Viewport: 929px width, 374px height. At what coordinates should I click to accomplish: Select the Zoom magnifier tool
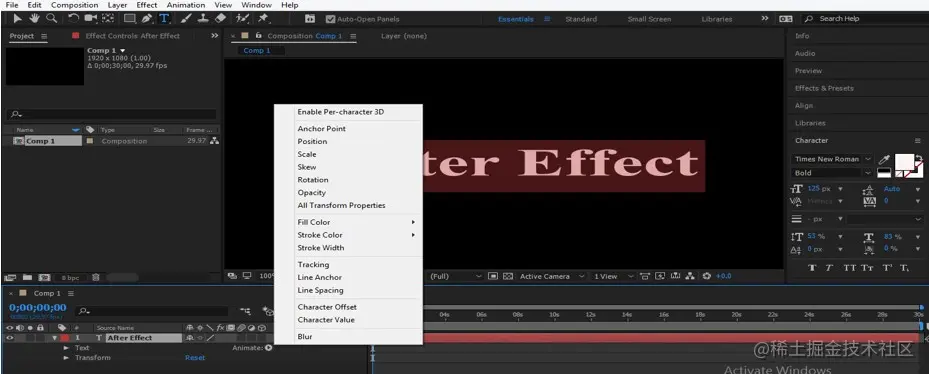[x=52, y=18]
